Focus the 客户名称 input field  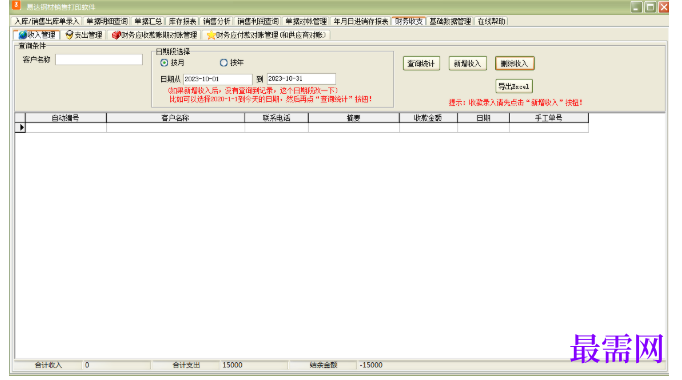99,60
